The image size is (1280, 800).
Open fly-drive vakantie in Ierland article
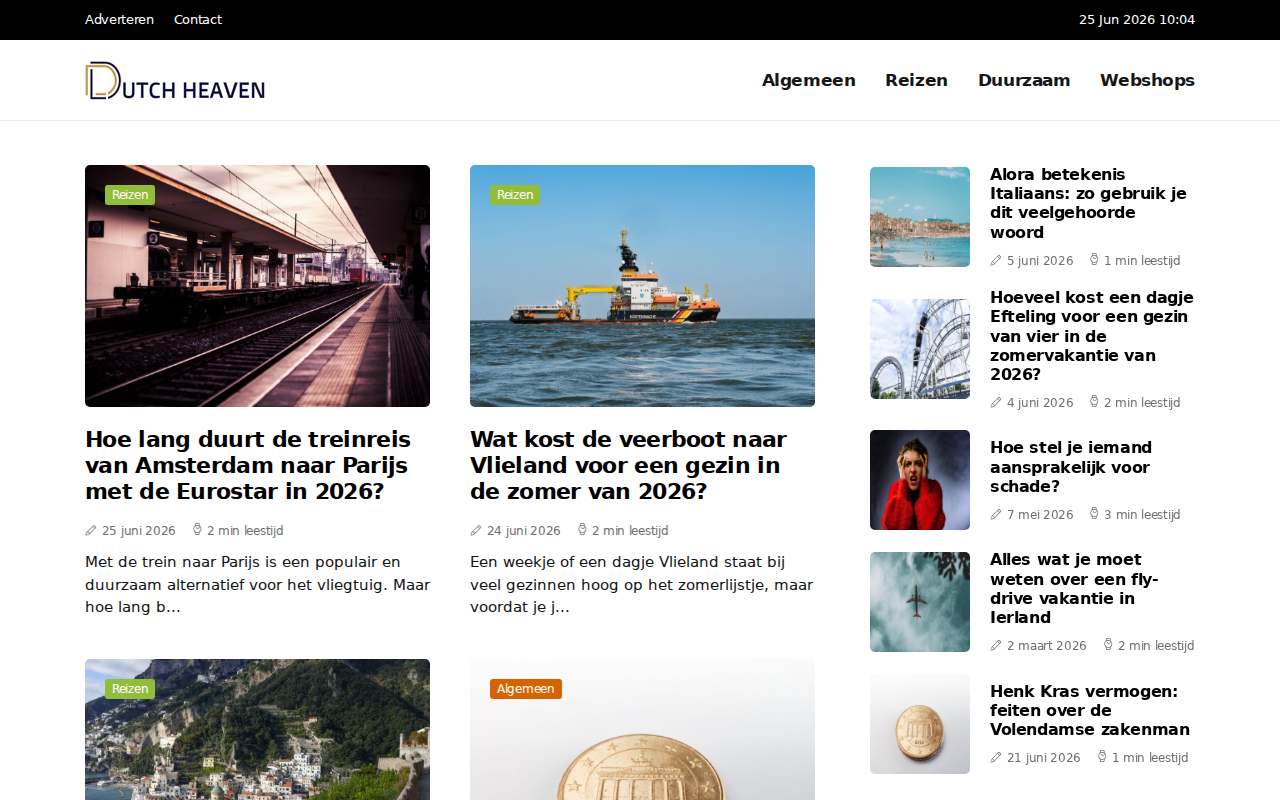[x=1074, y=588]
